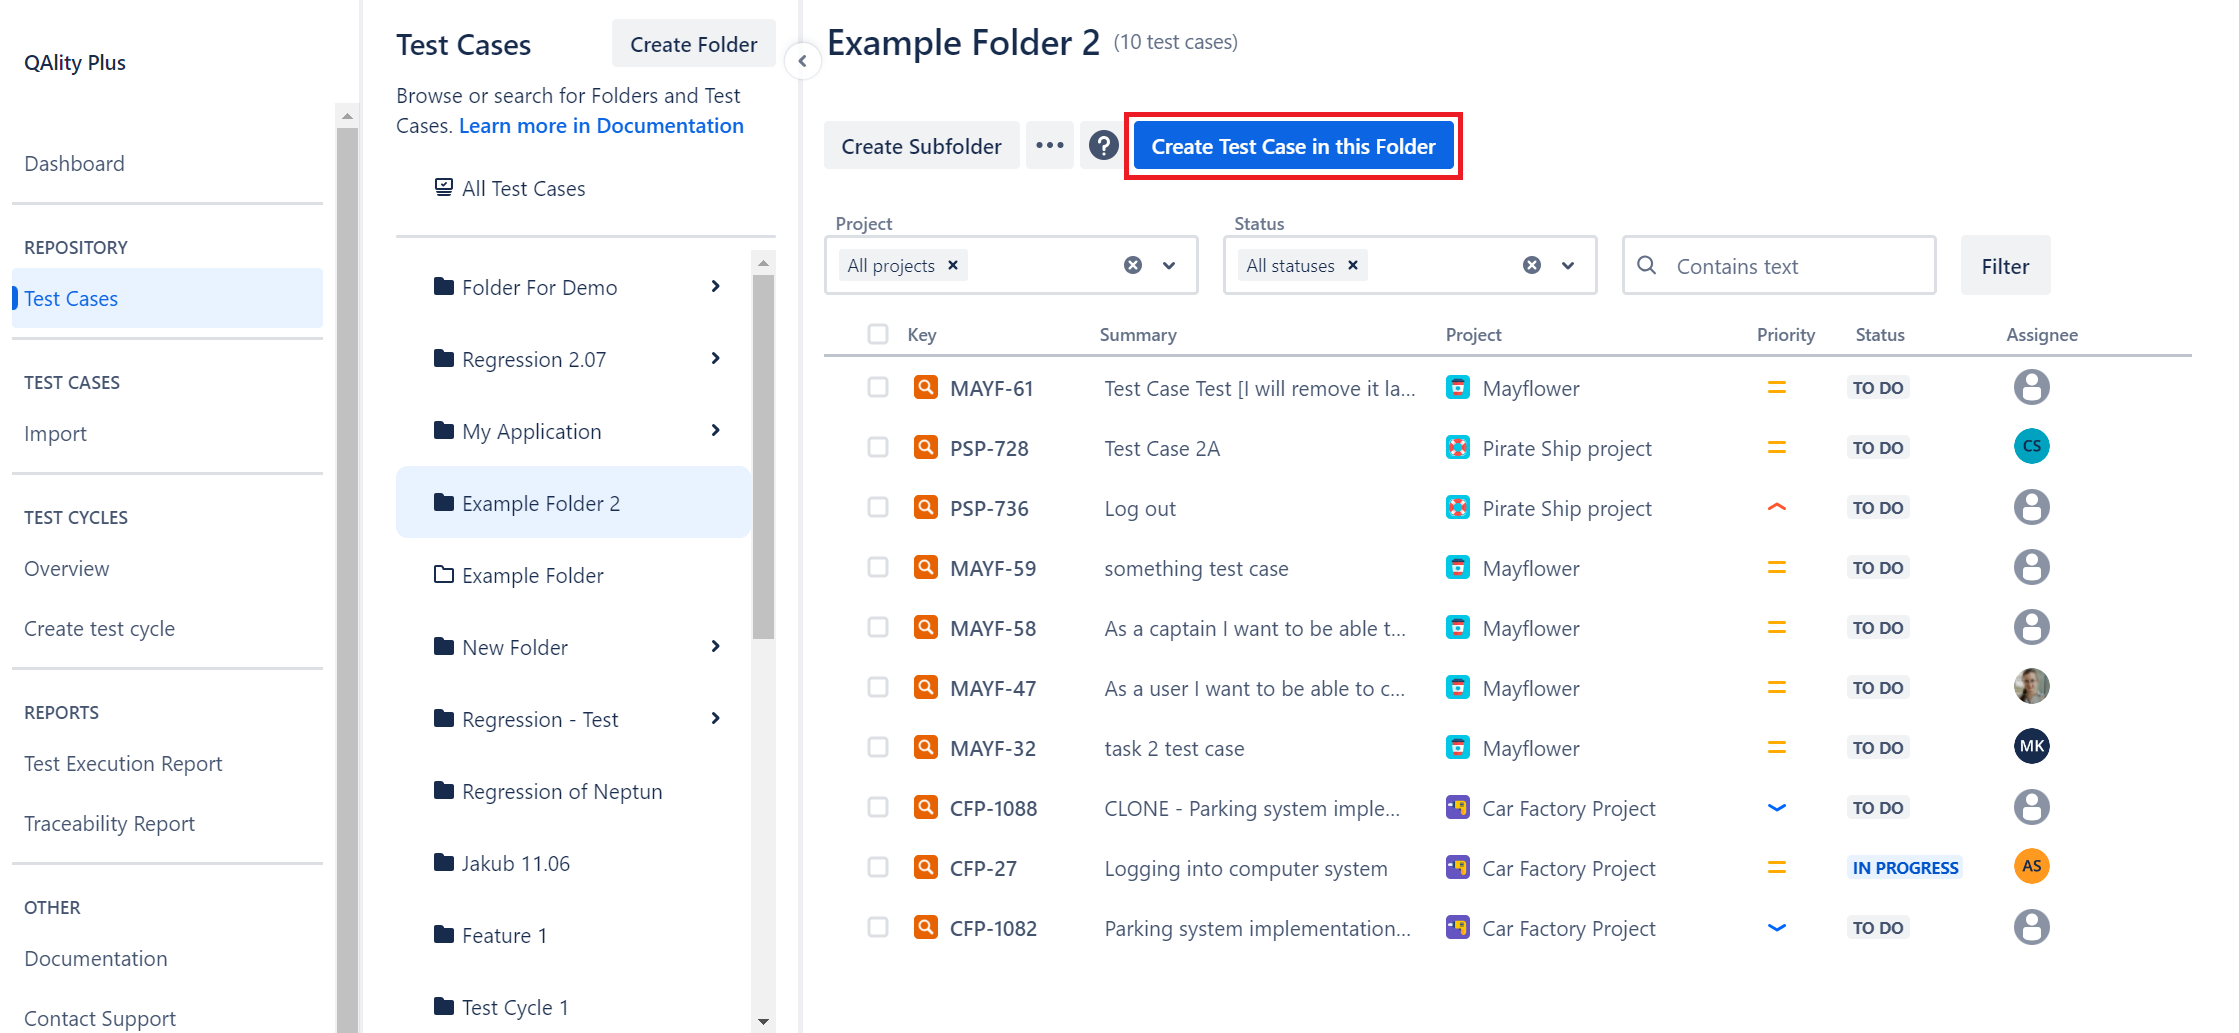Open the help question mark icon
The height and width of the screenshot is (1033, 2239).
pos(1102,145)
